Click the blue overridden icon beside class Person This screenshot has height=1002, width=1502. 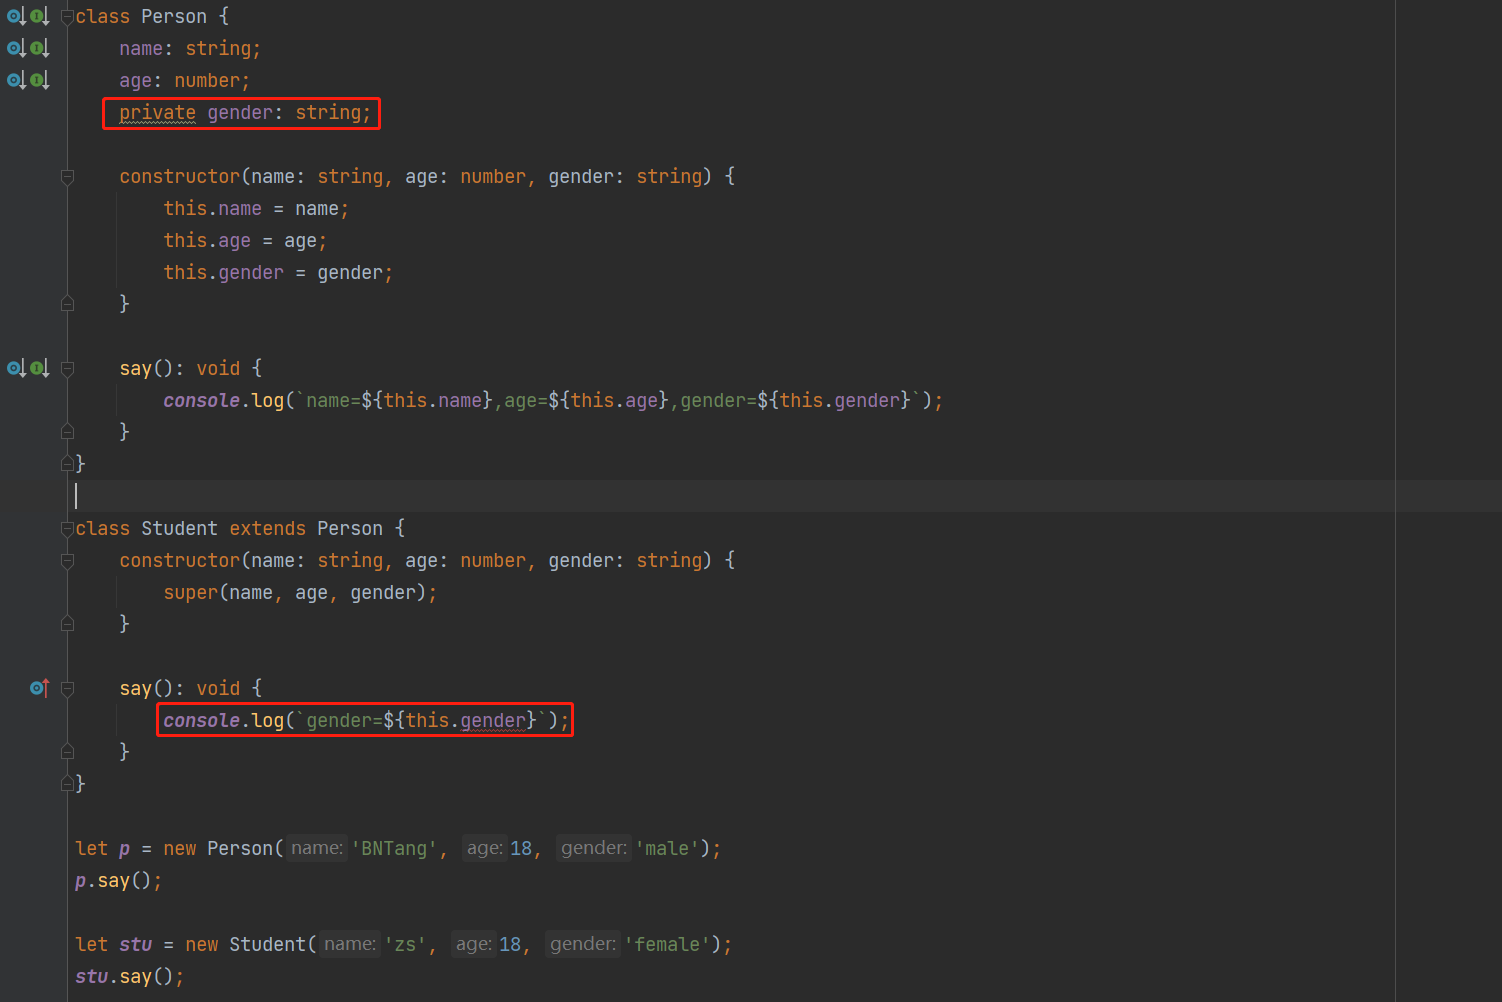(x=16, y=17)
